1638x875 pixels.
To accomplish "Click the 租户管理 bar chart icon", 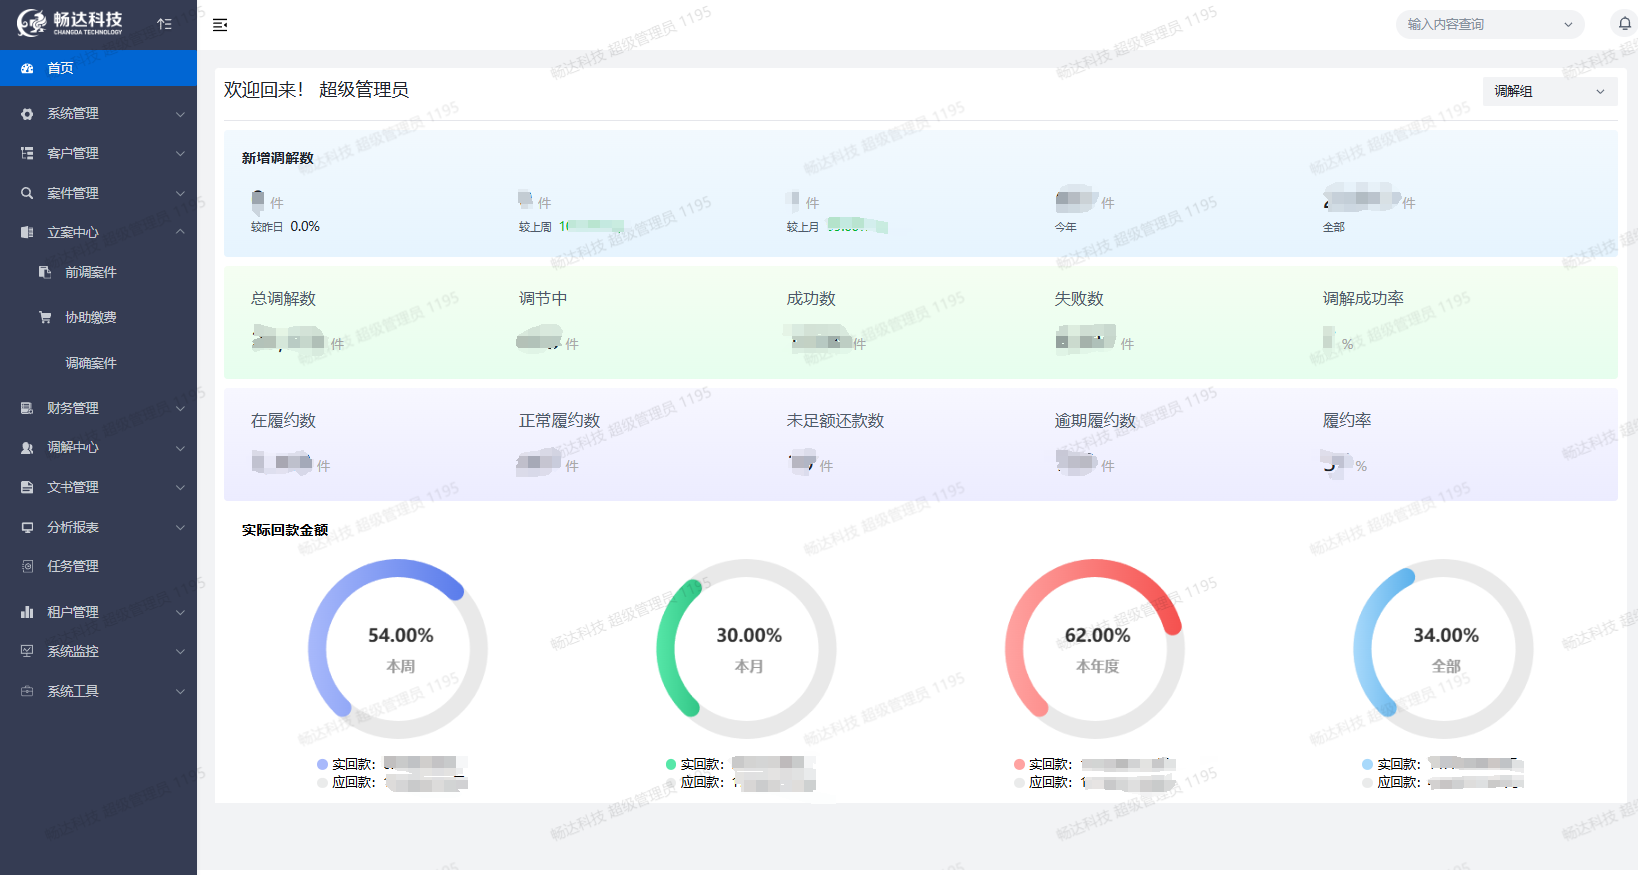I will point(27,612).
